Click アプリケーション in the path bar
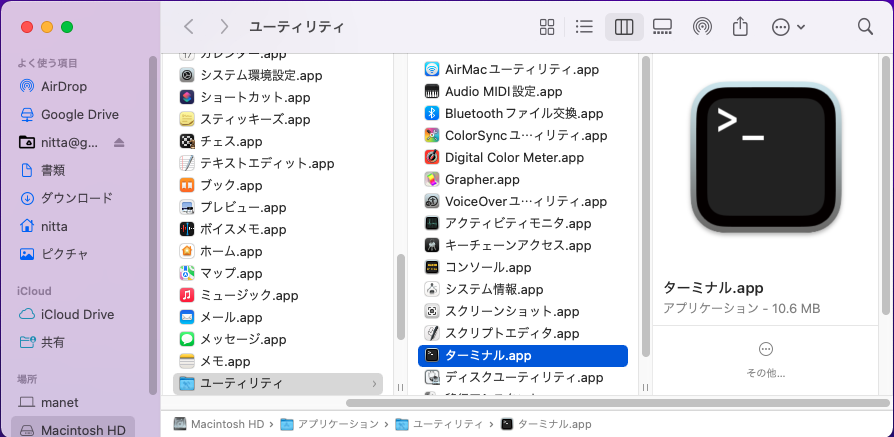894x437 pixels. pyautogui.click(x=334, y=424)
